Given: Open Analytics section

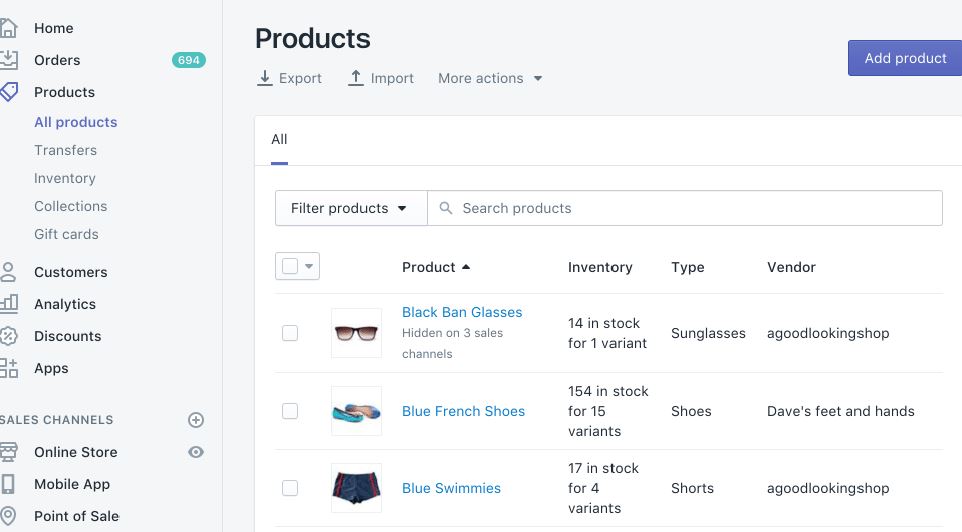Looking at the screenshot, I should click(x=65, y=304).
